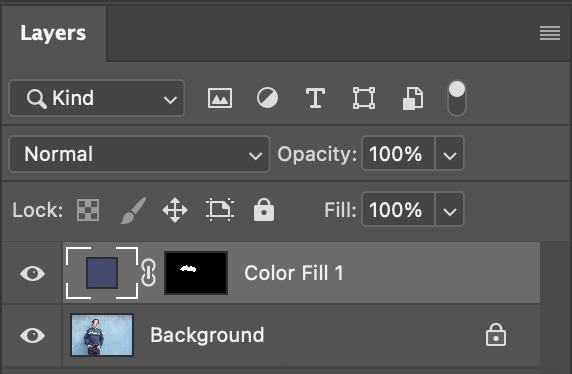Open the Layers panel hamburger menu
The image size is (572, 374).
pos(550,33)
